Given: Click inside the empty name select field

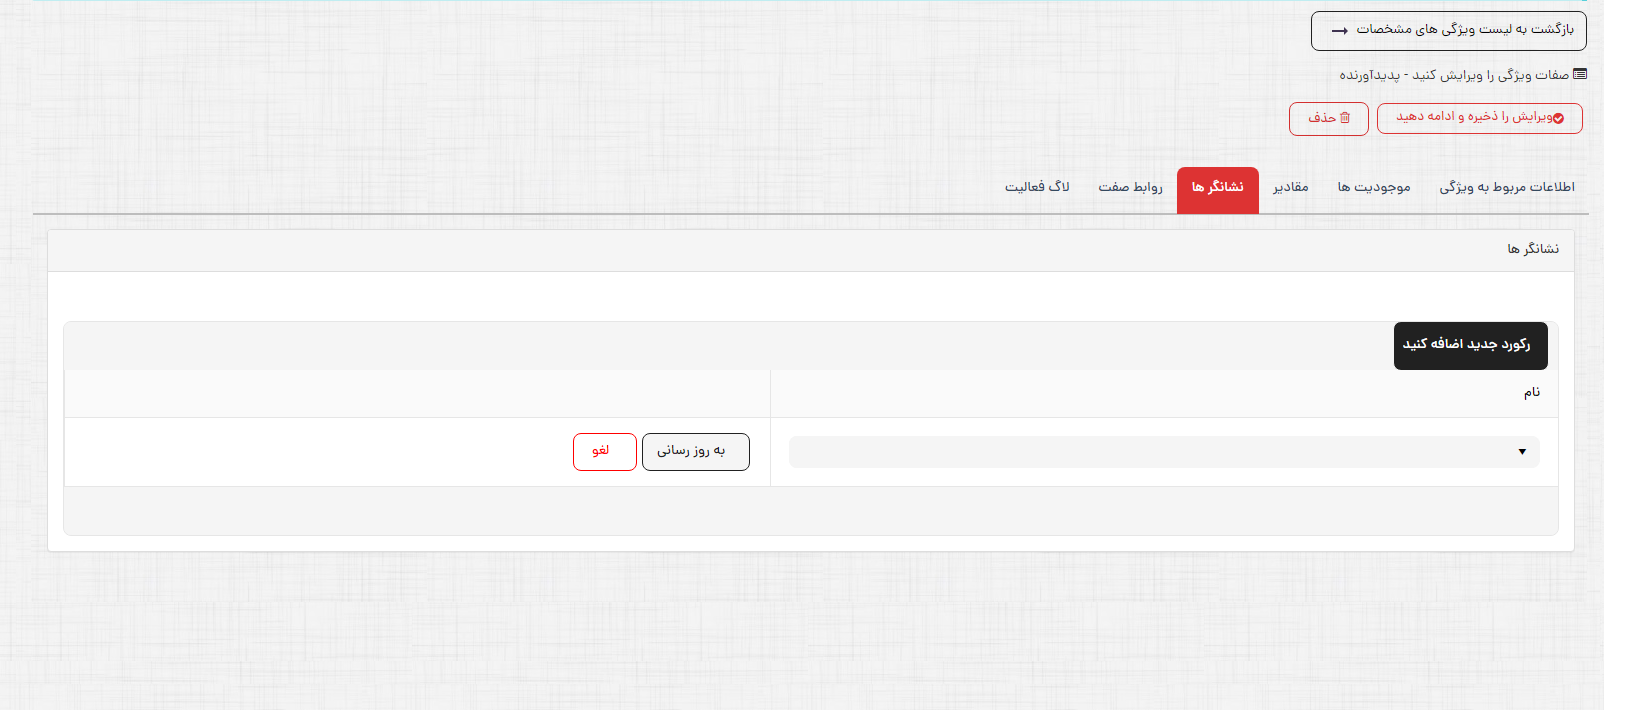Looking at the screenshot, I should (x=1150, y=452).
